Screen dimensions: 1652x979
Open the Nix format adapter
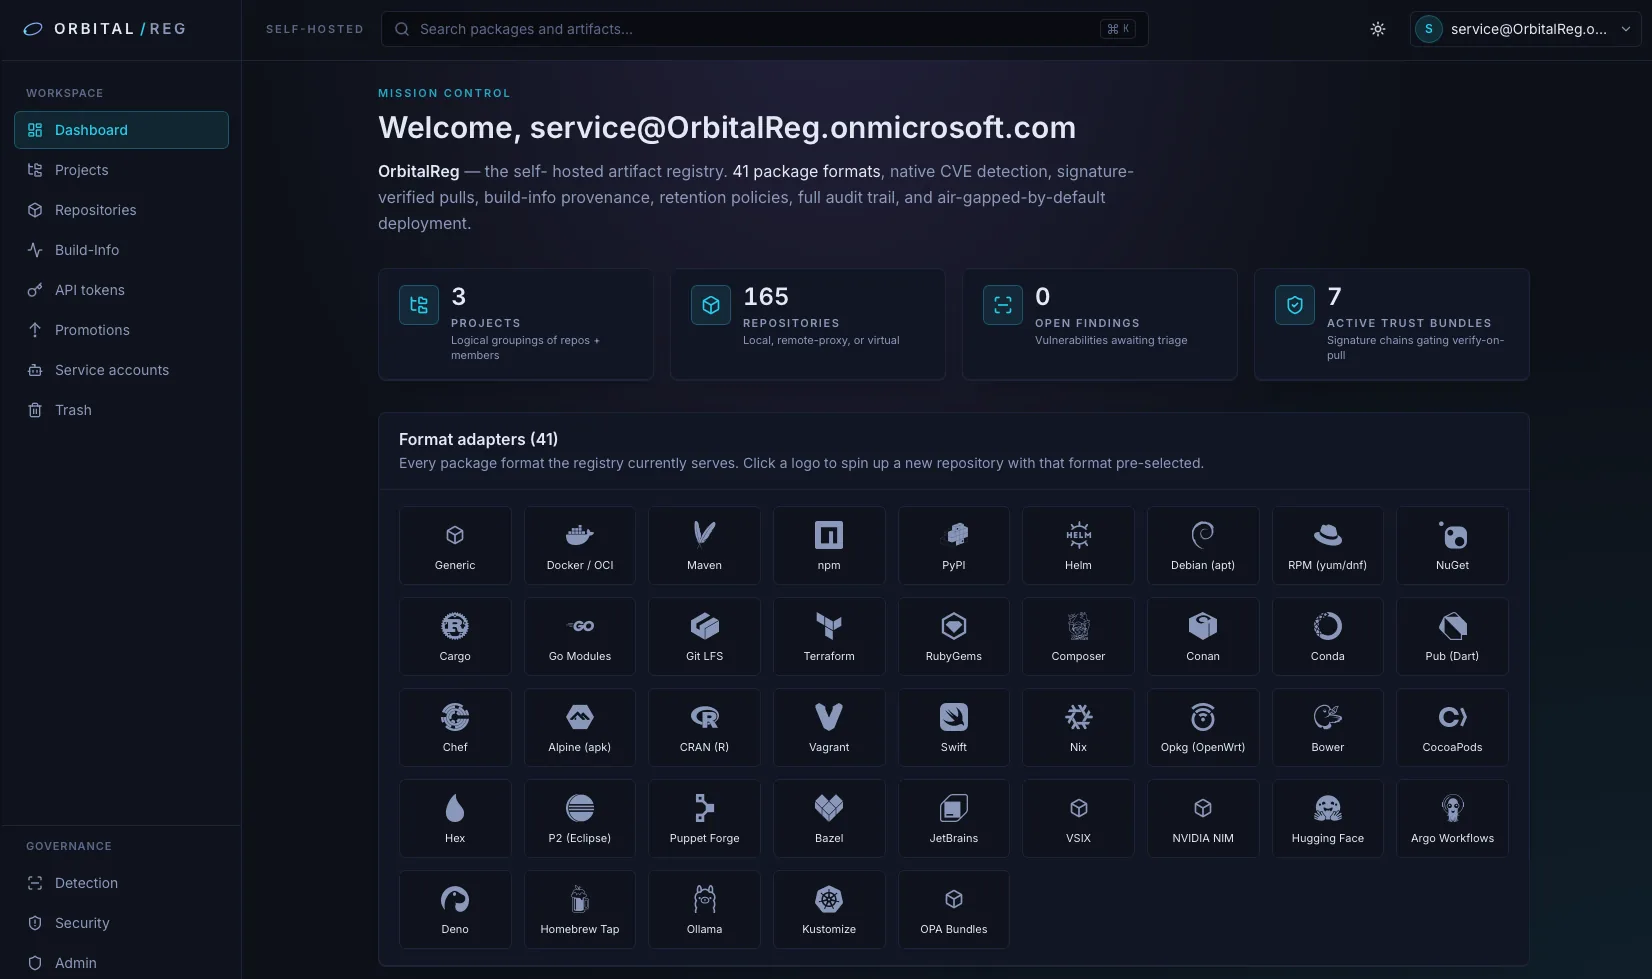tap(1078, 727)
